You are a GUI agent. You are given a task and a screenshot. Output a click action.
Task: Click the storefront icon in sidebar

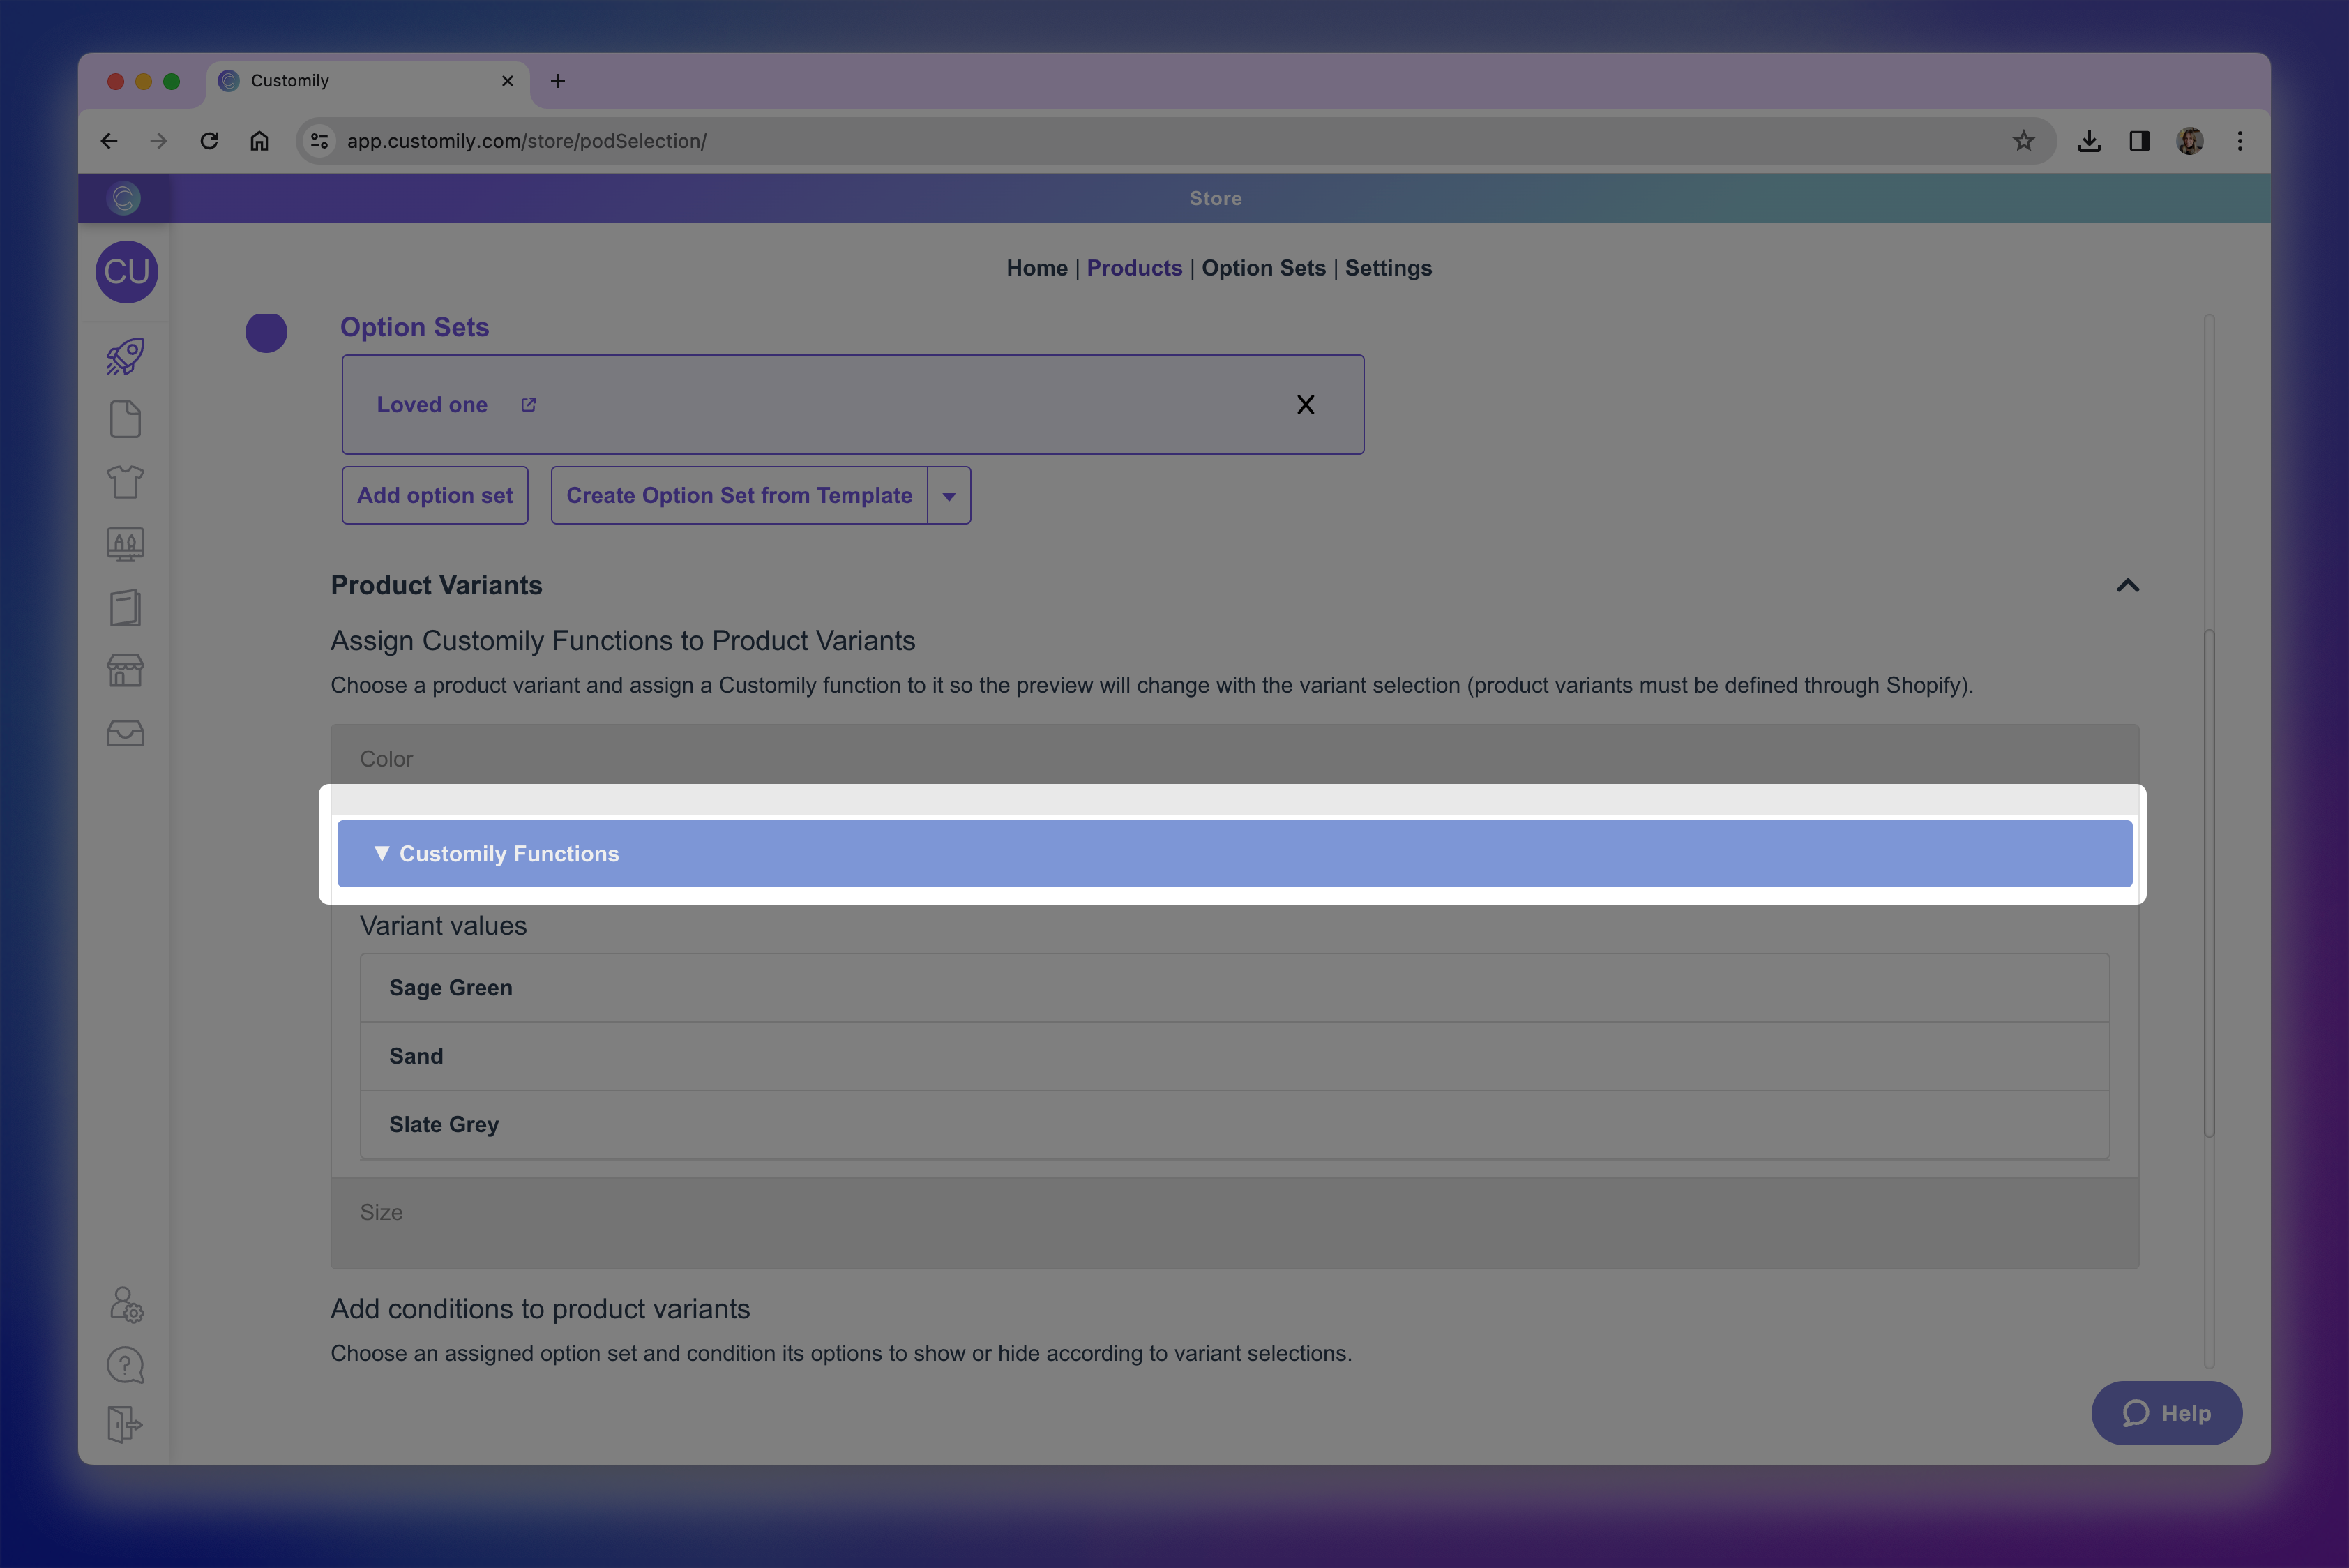[x=125, y=670]
